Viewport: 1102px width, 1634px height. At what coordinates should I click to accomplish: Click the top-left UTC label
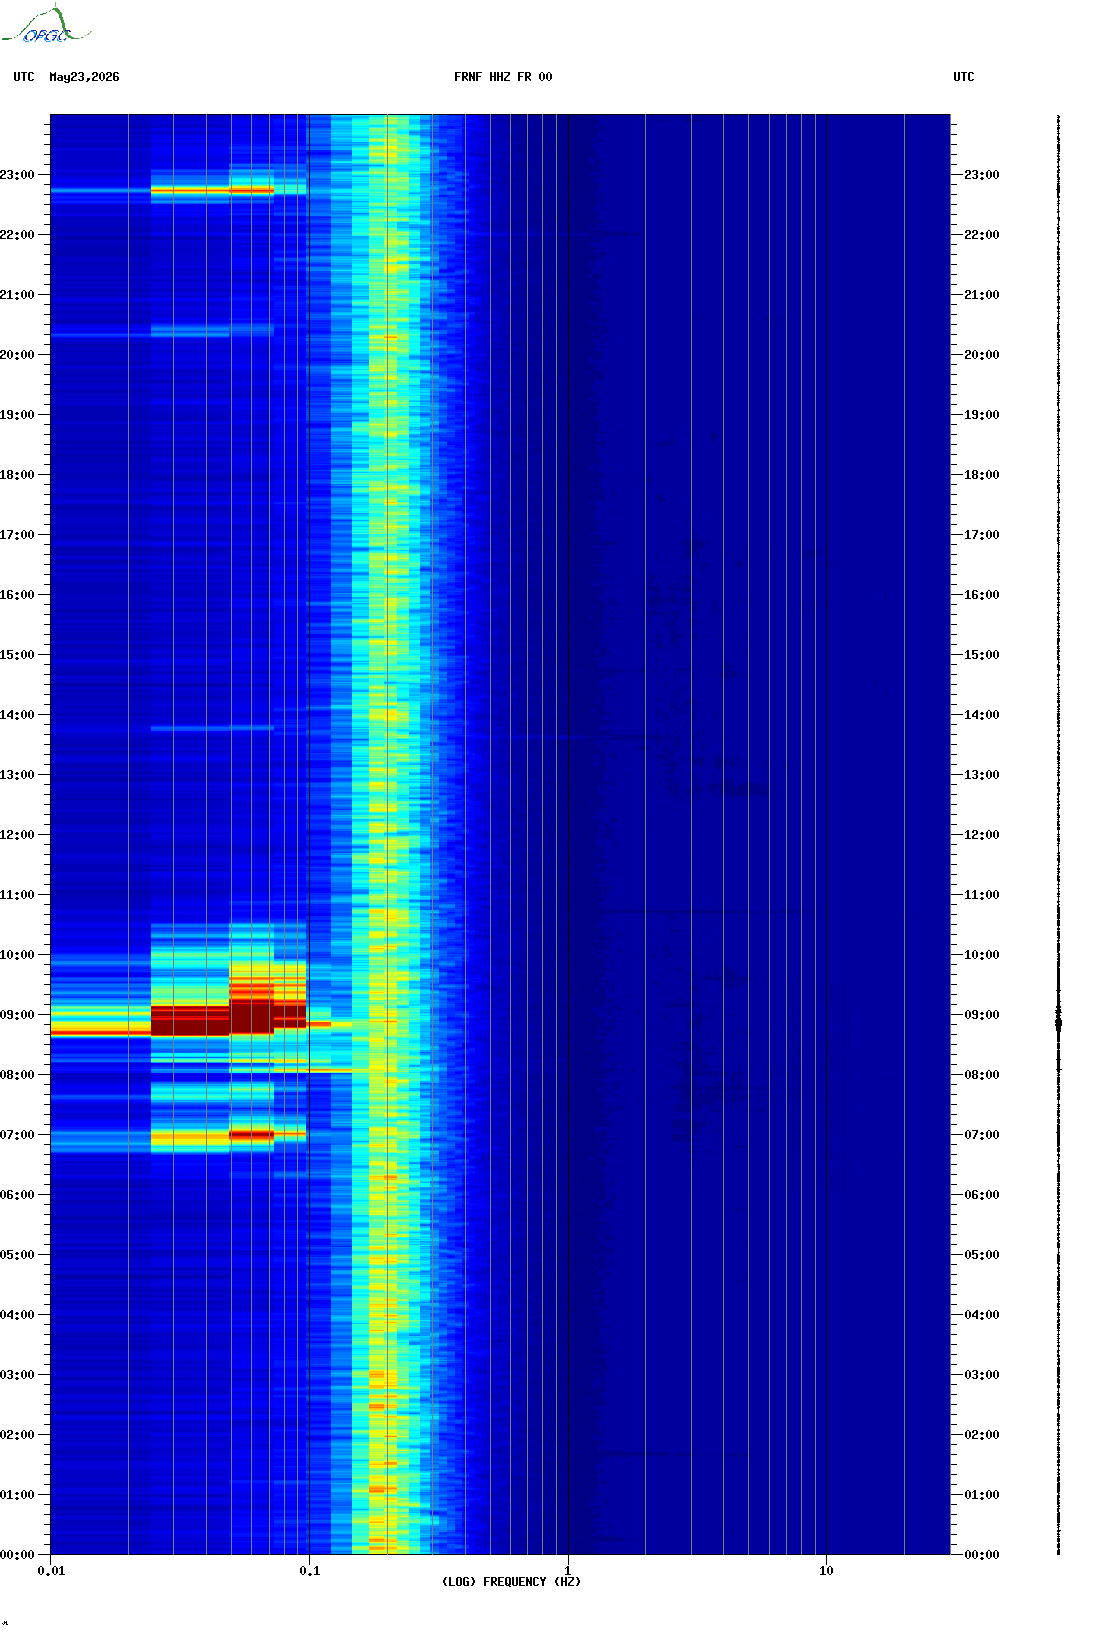pos(24,77)
